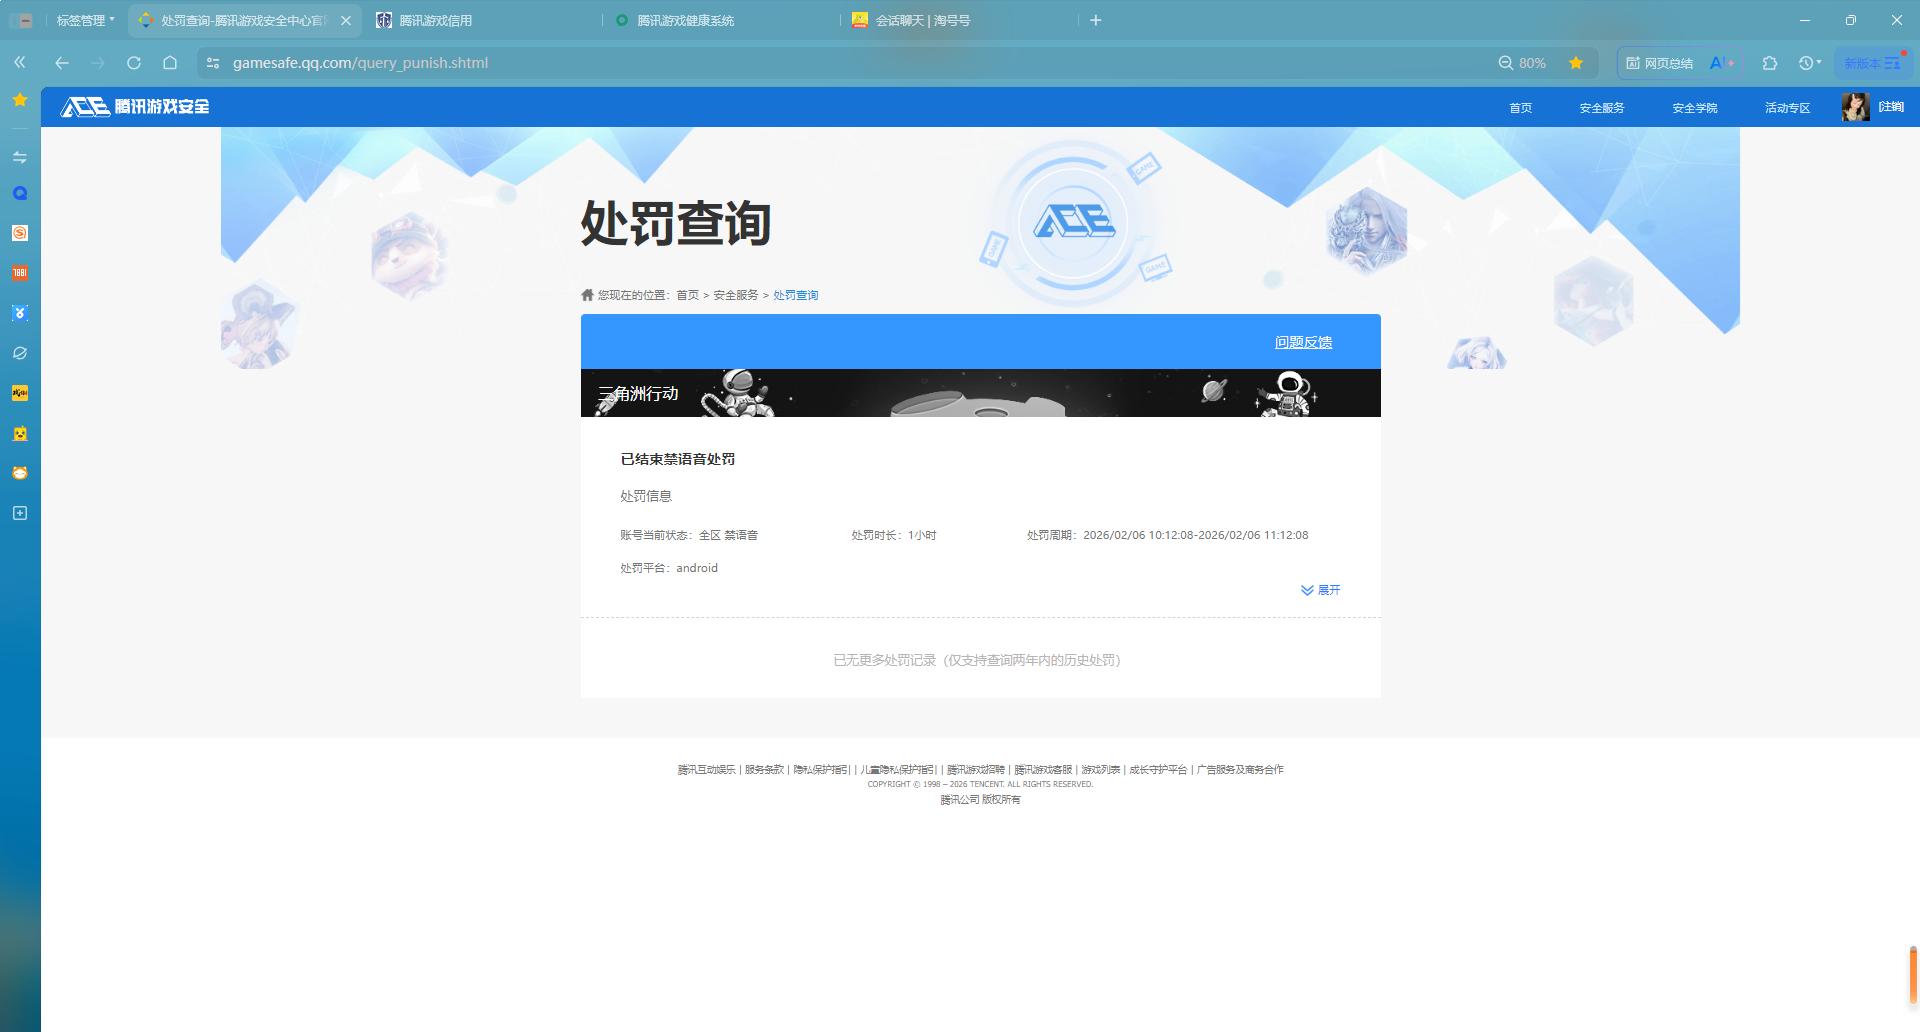Viewport: 1920px width, 1032px height.
Task: Click the sidebar favorites star icon
Action: pos(20,100)
